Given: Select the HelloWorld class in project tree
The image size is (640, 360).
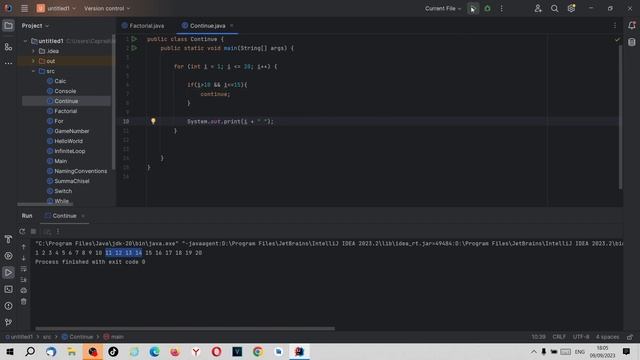Looking at the screenshot, I should (68, 141).
